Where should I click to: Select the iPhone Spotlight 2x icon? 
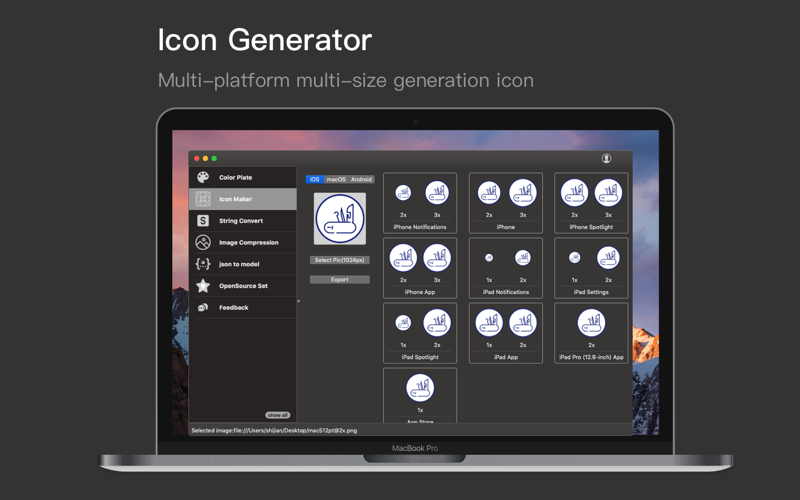point(574,193)
